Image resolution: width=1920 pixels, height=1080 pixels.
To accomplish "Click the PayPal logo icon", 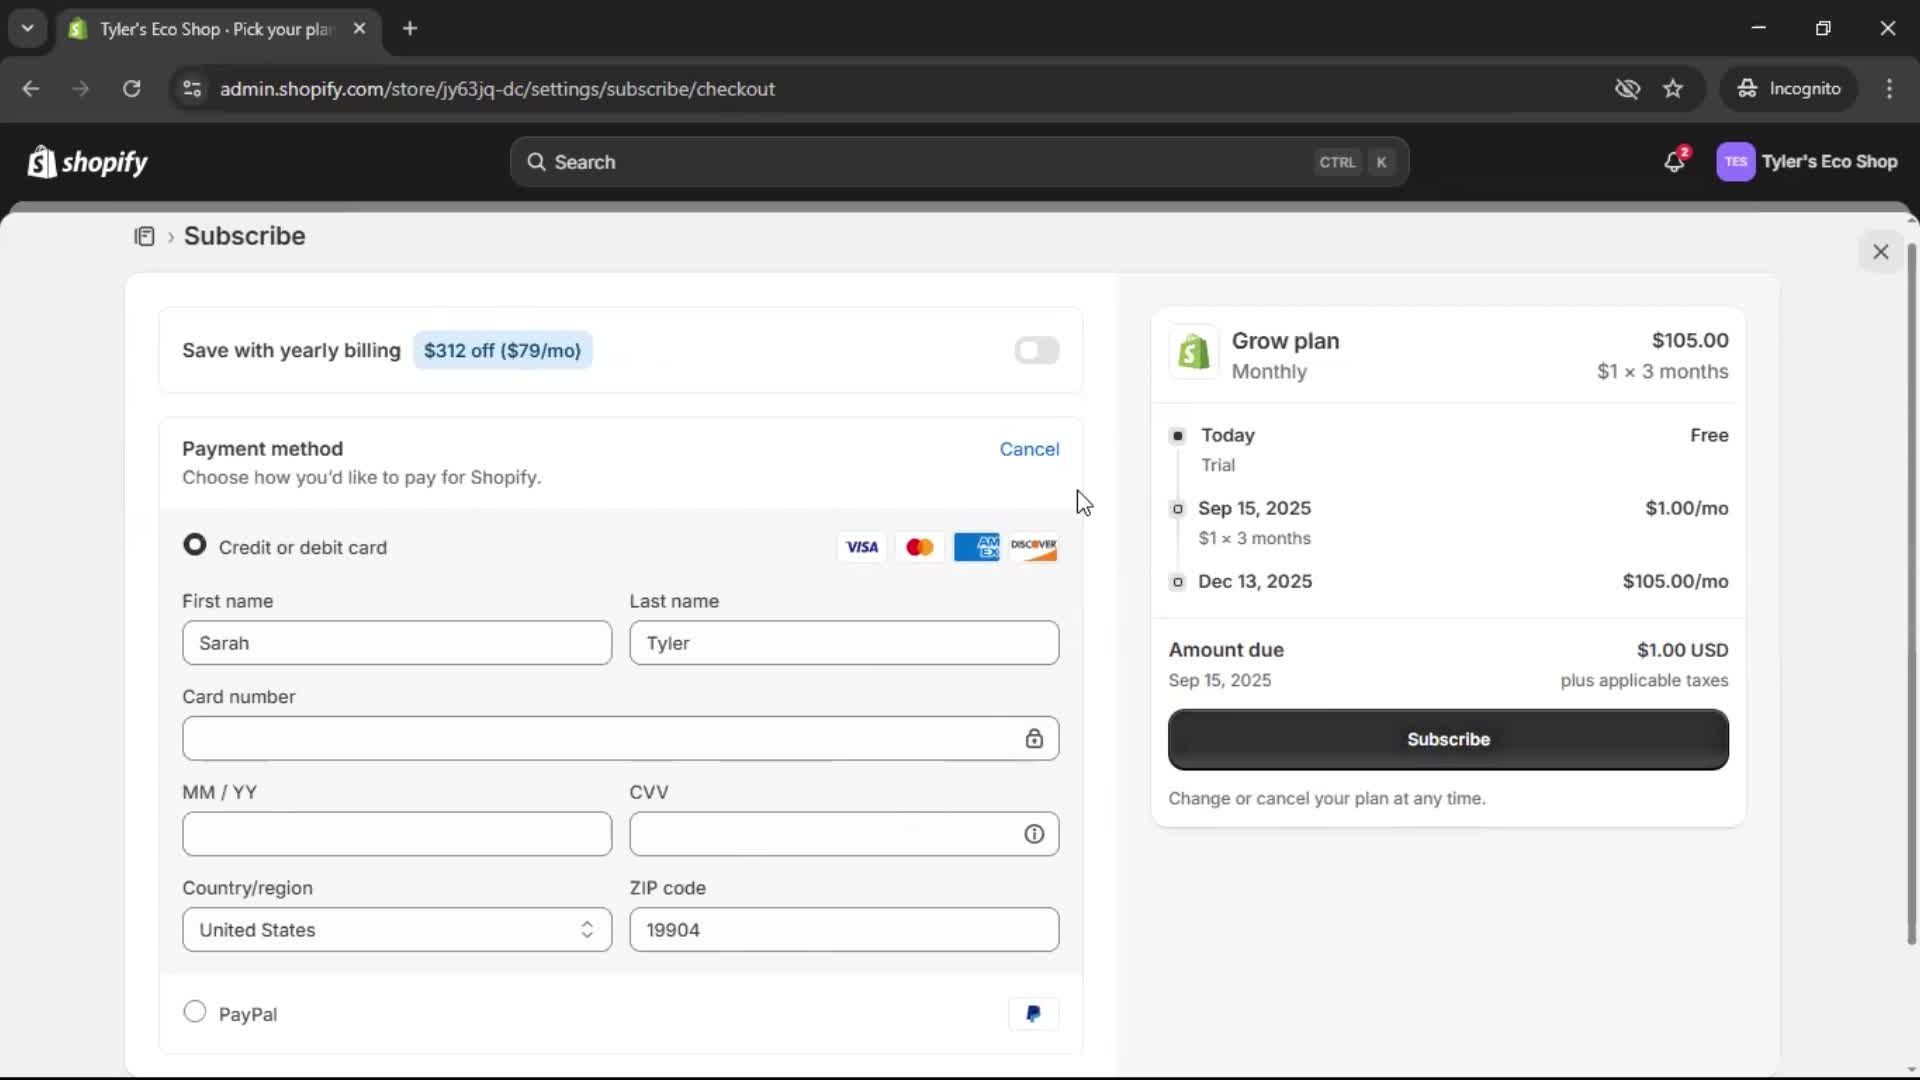I will point(1033,1014).
